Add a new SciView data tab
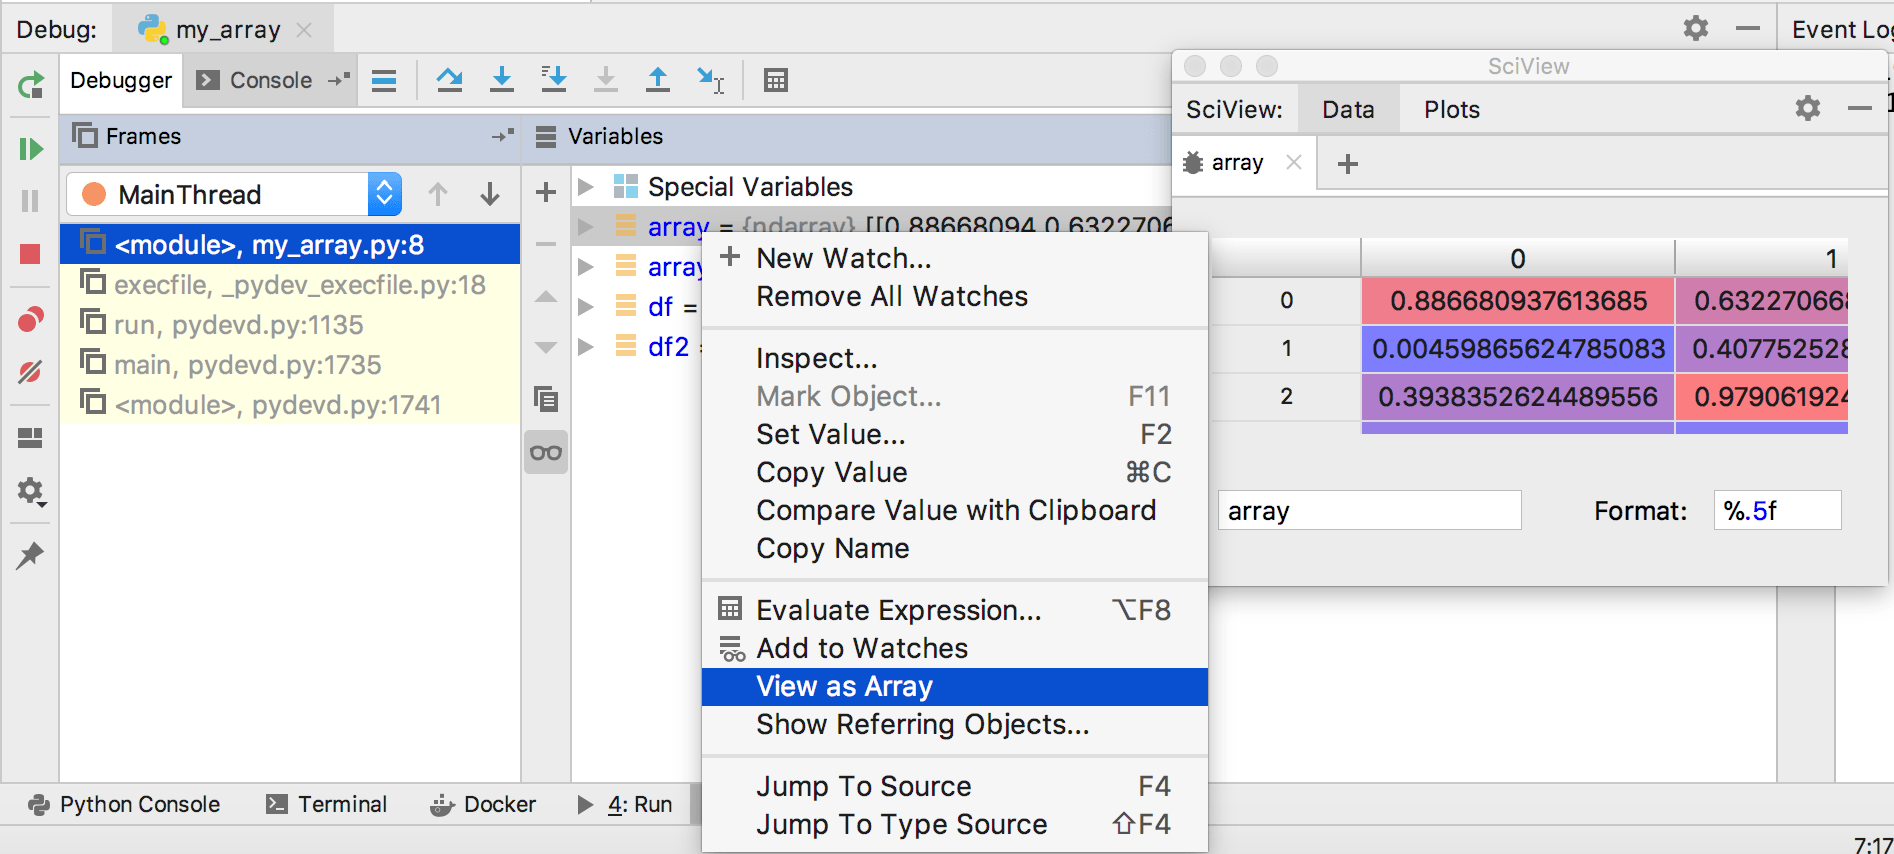This screenshot has width=1894, height=854. pyautogui.click(x=1348, y=163)
